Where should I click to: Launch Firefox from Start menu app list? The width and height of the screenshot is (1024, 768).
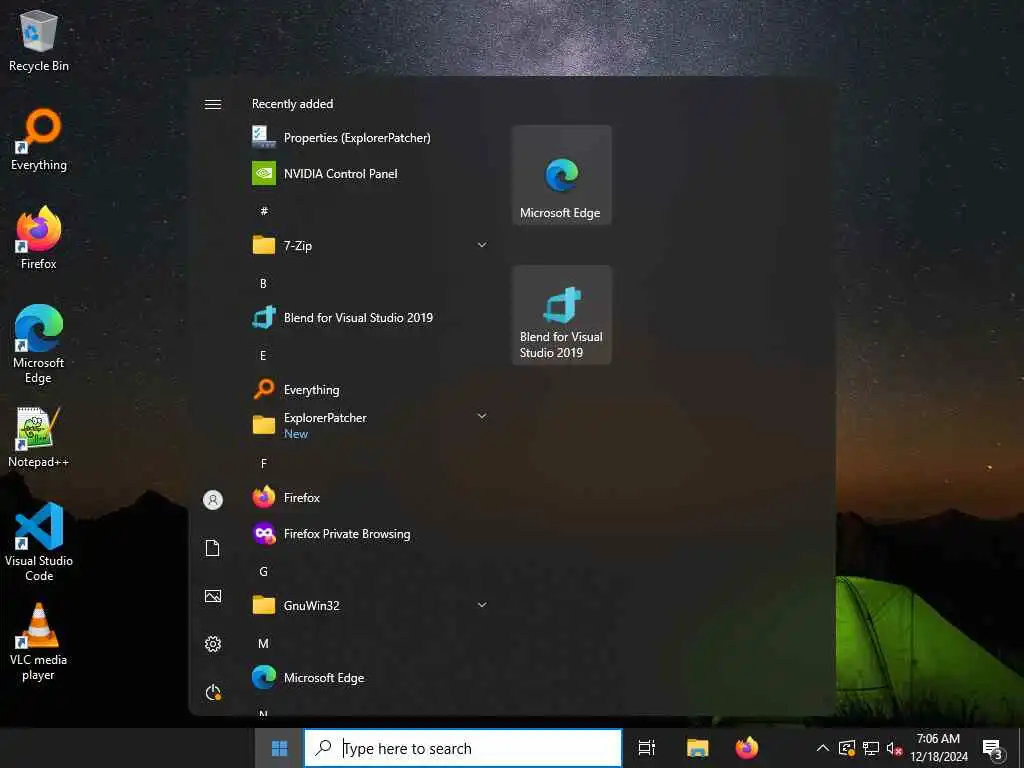click(x=371, y=498)
